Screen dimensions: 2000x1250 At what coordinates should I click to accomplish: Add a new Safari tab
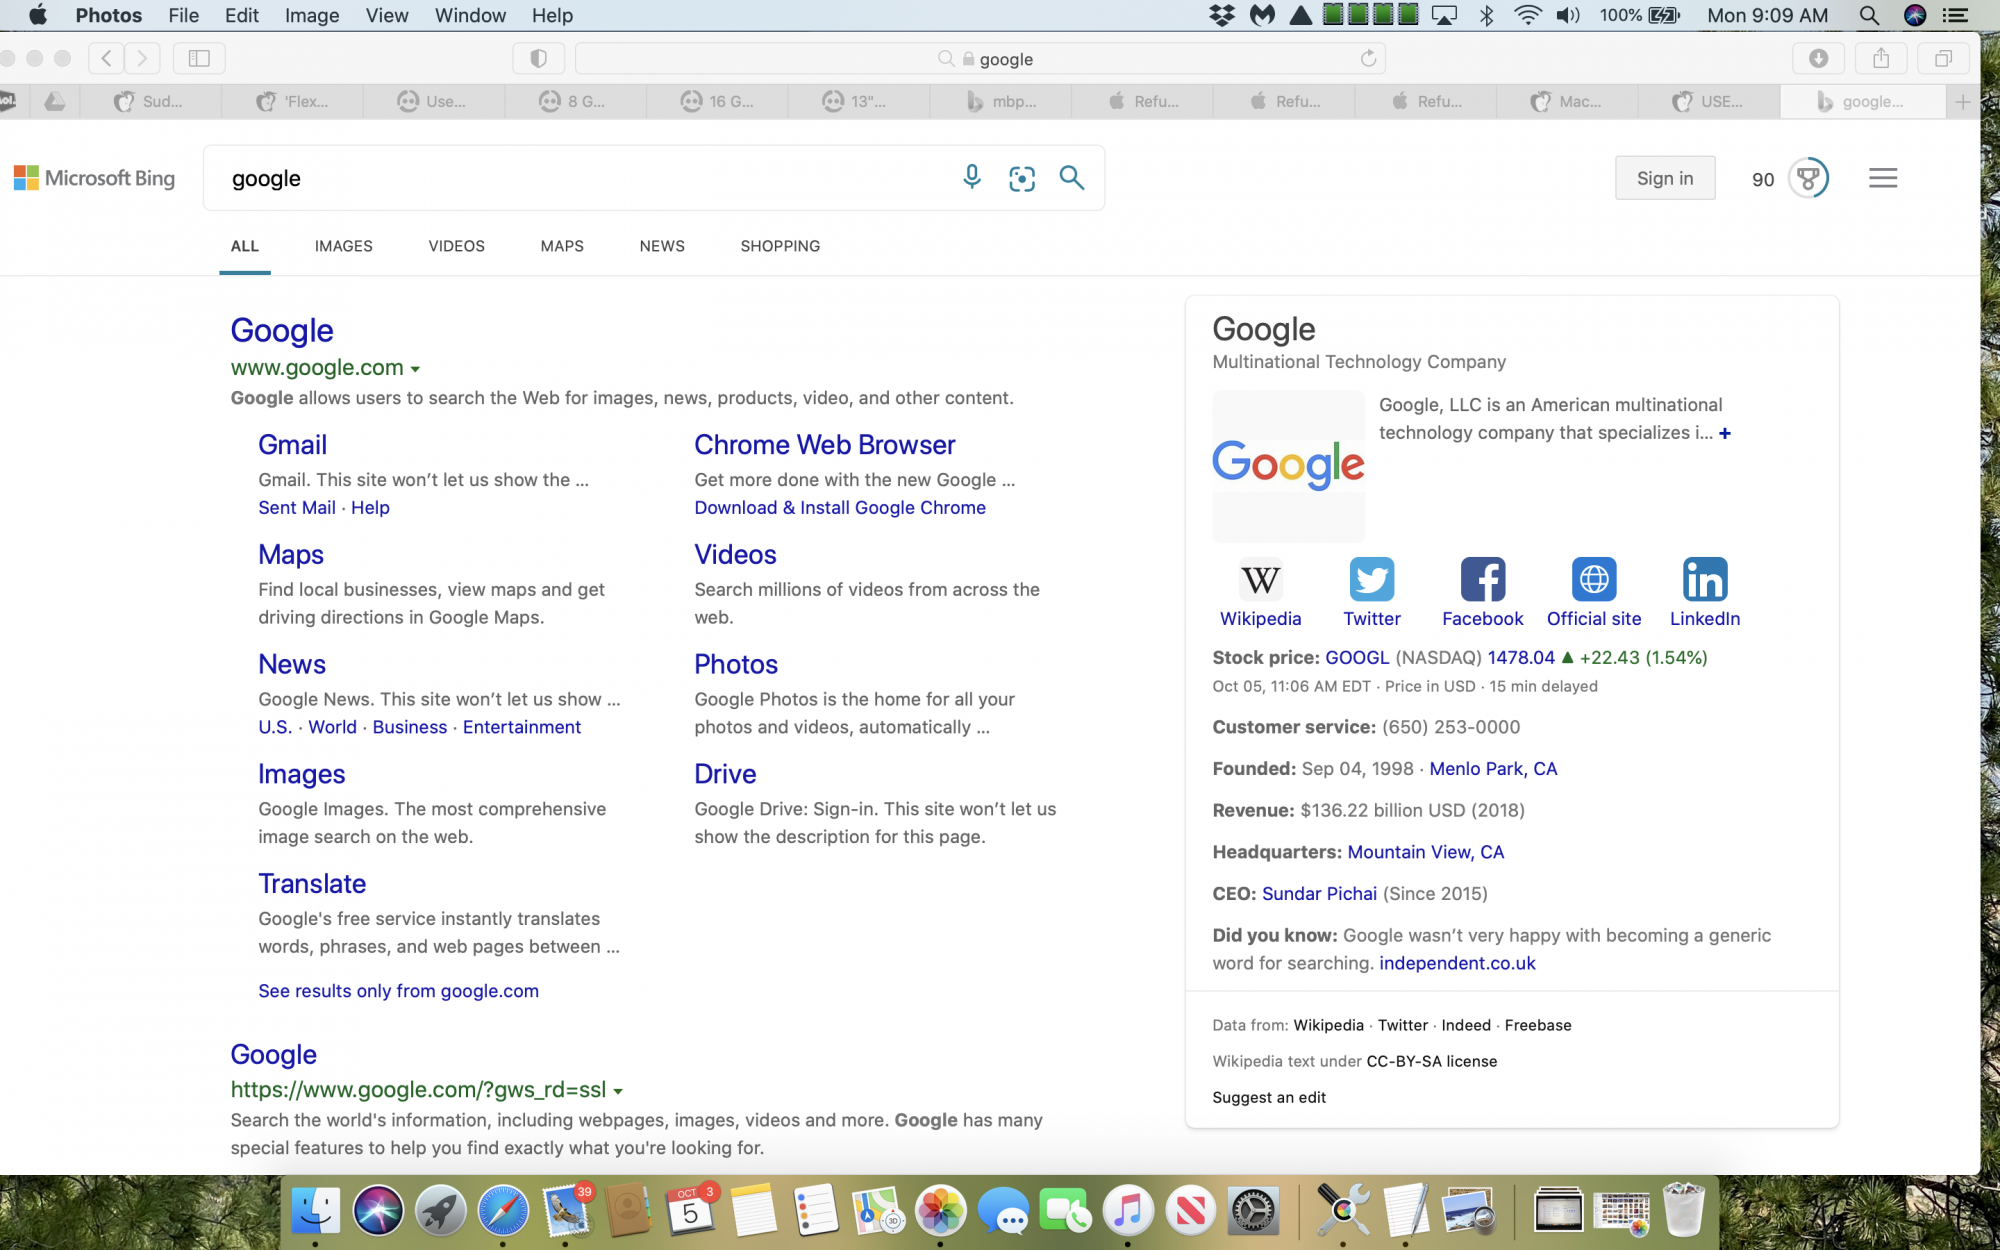click(1963, 101)
